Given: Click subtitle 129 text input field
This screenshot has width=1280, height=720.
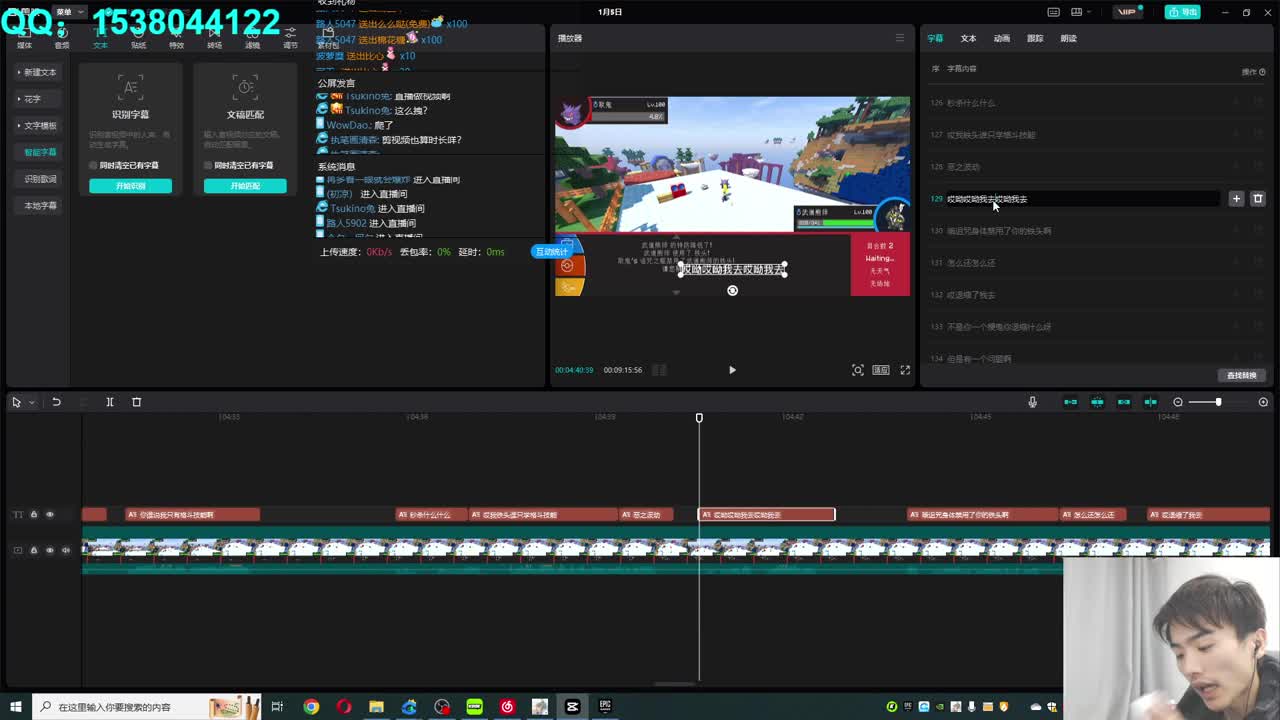Looking at the screenshot, I should [1082, 199].
